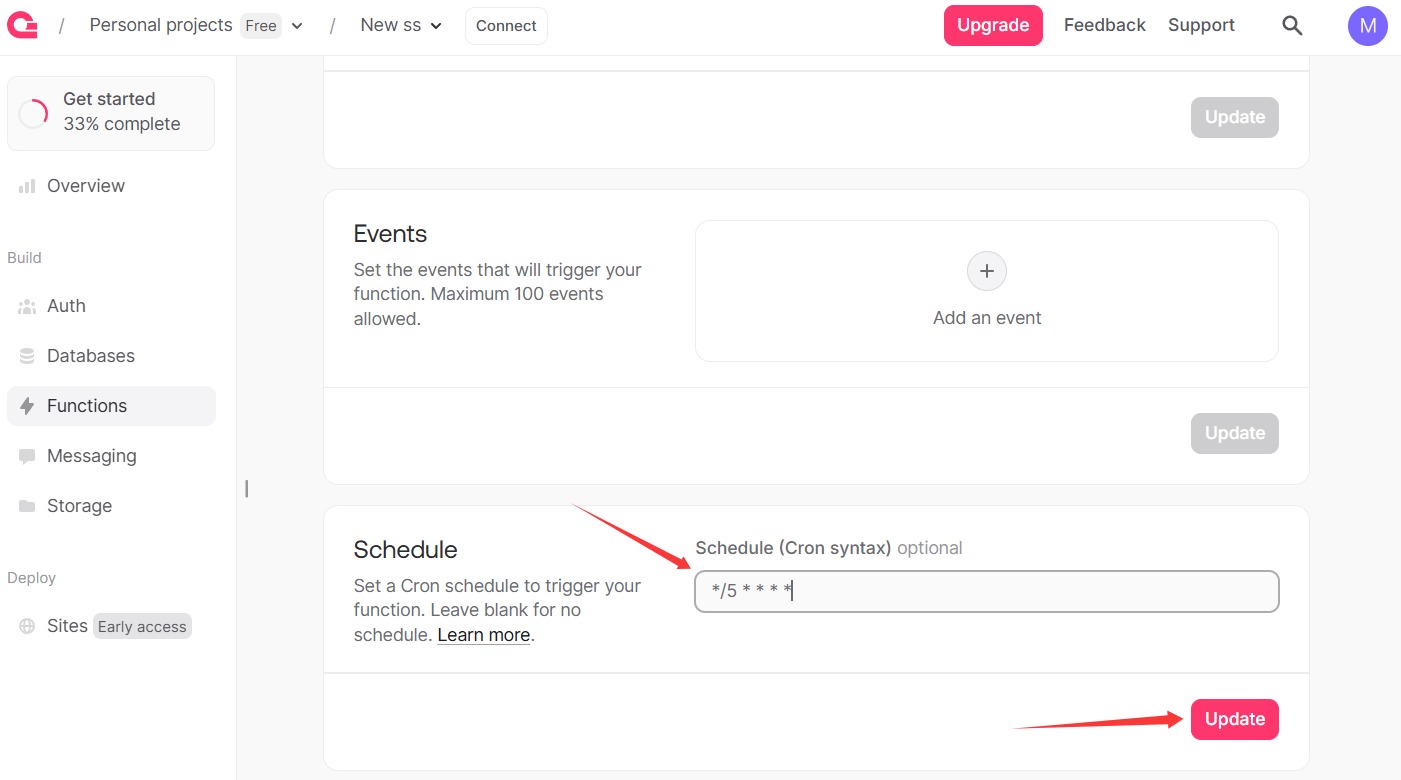Click the pink Upgrade button
Viewport: 1401px width, 780px height.
pyautogui.click(x=992, y=25)
